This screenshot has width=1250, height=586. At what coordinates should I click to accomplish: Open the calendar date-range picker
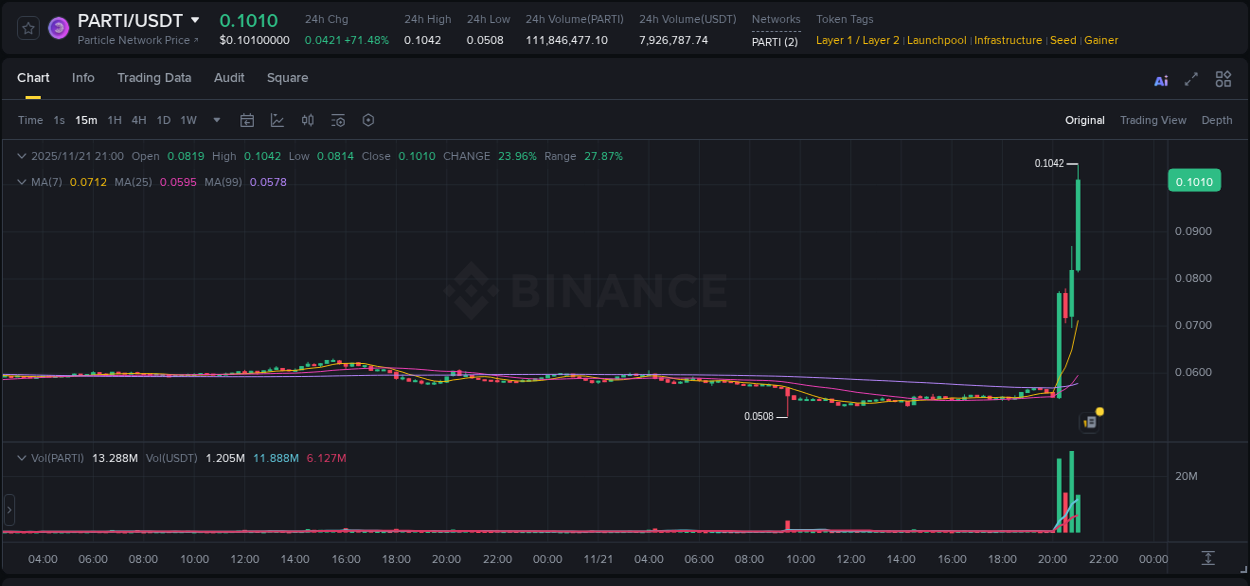[247, 119]
